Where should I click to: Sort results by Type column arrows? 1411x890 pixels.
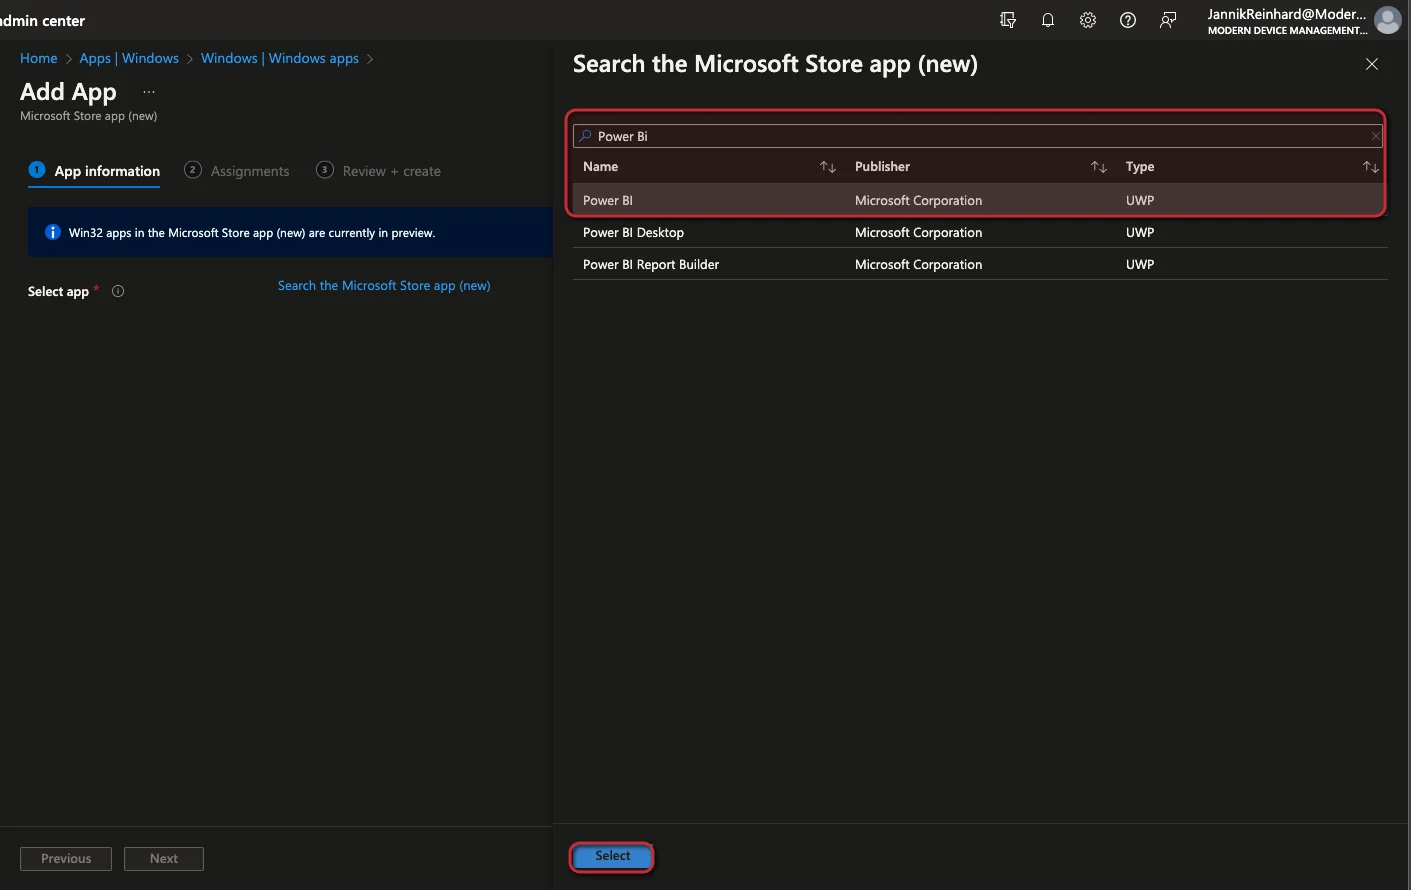(1371, 167)
